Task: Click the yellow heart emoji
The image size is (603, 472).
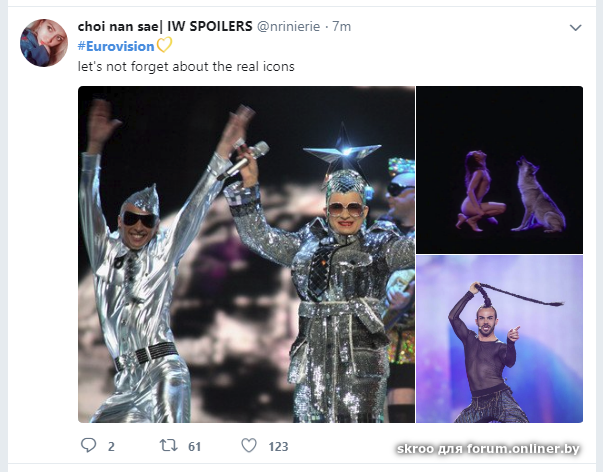Action: point(165,45)
